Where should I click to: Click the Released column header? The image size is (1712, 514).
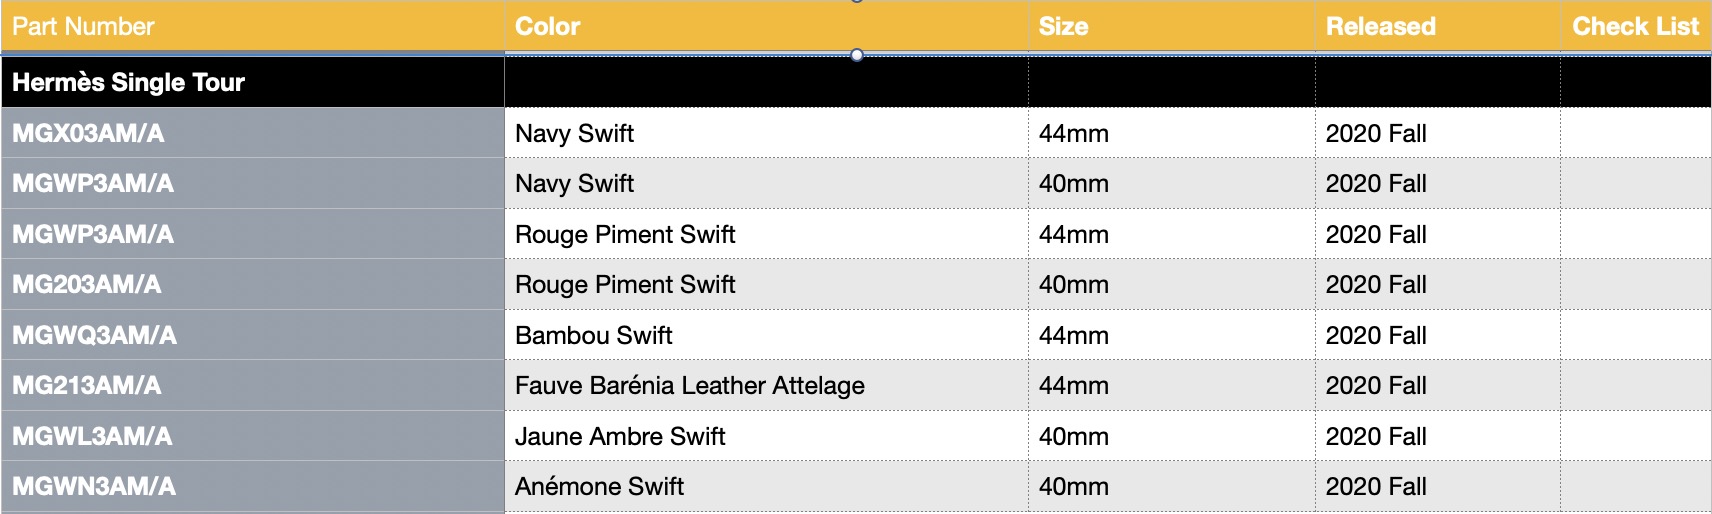[1438, 26]
